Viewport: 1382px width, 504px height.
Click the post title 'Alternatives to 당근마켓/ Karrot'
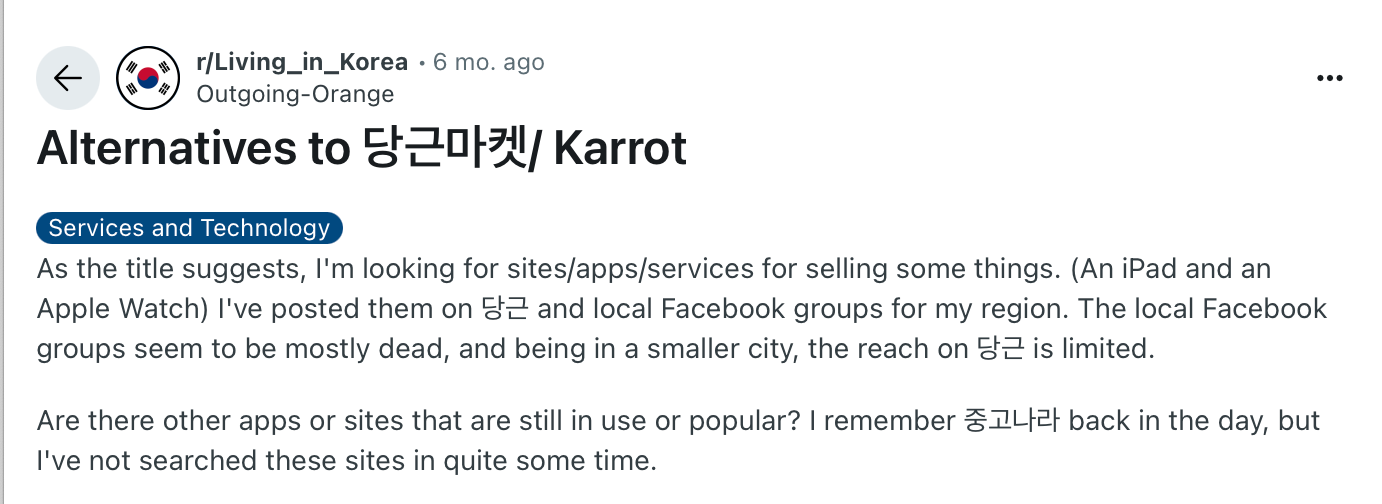[362, 149]
